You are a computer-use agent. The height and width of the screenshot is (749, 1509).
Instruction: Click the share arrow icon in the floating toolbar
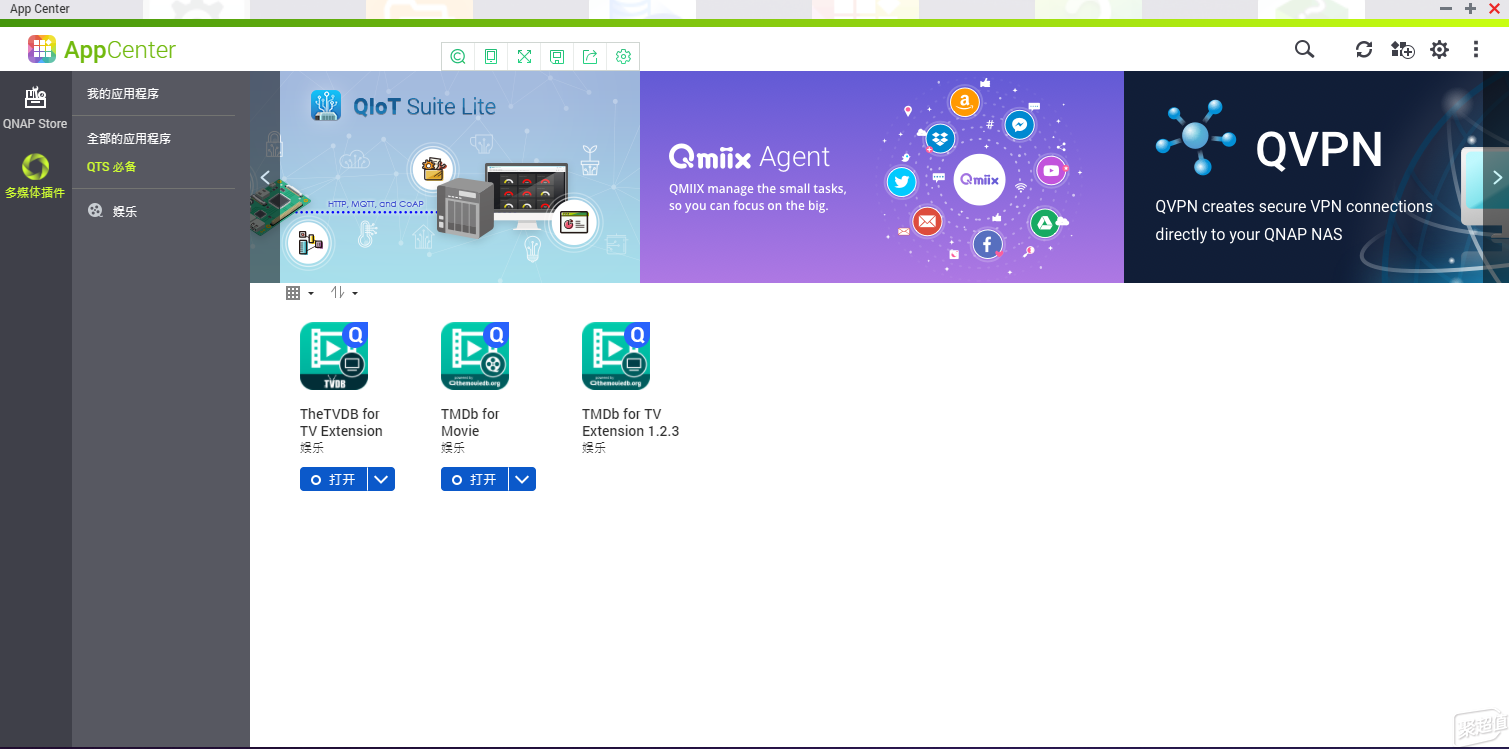[590, 57]
